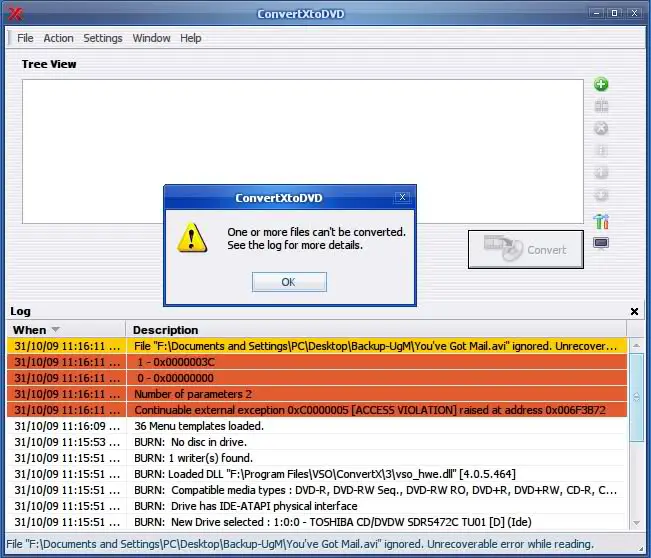Select log row 'BURN: 1 writer(s) found.'
Viewport: 651px width, 558px height.
(x=317, y=458)
